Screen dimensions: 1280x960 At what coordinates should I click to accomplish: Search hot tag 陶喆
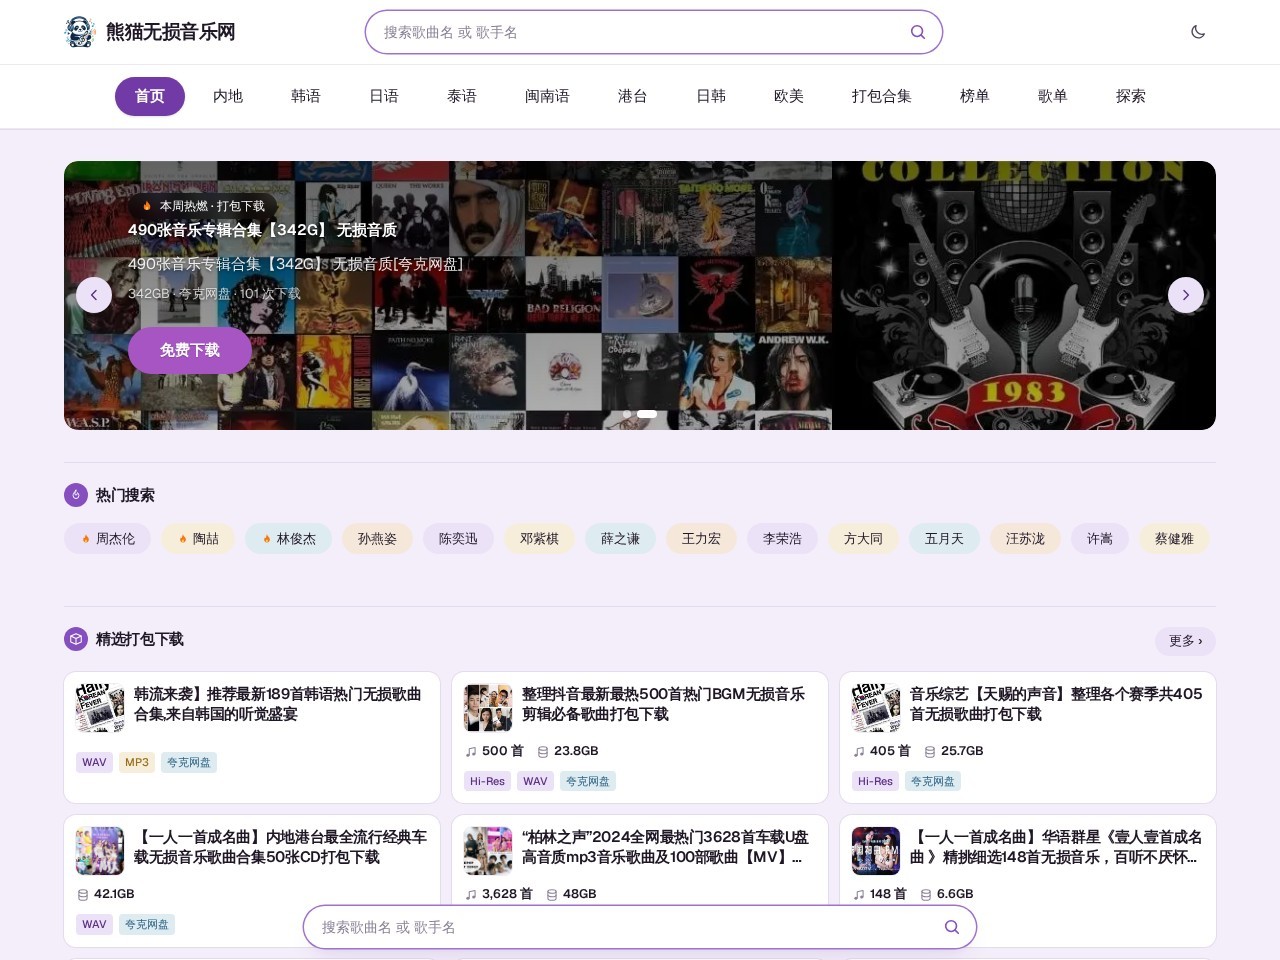tap(198, 538)
